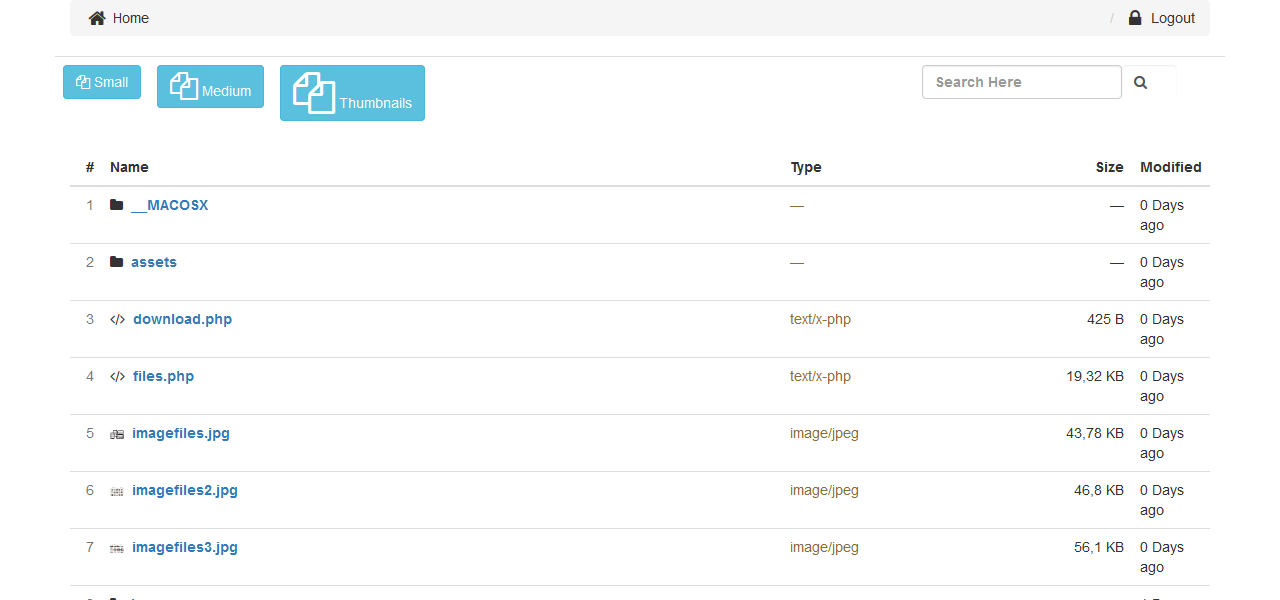Click the Logout link text
Image resolution: width=1280 pixels, height=600 pixels.
[1173, 18]
